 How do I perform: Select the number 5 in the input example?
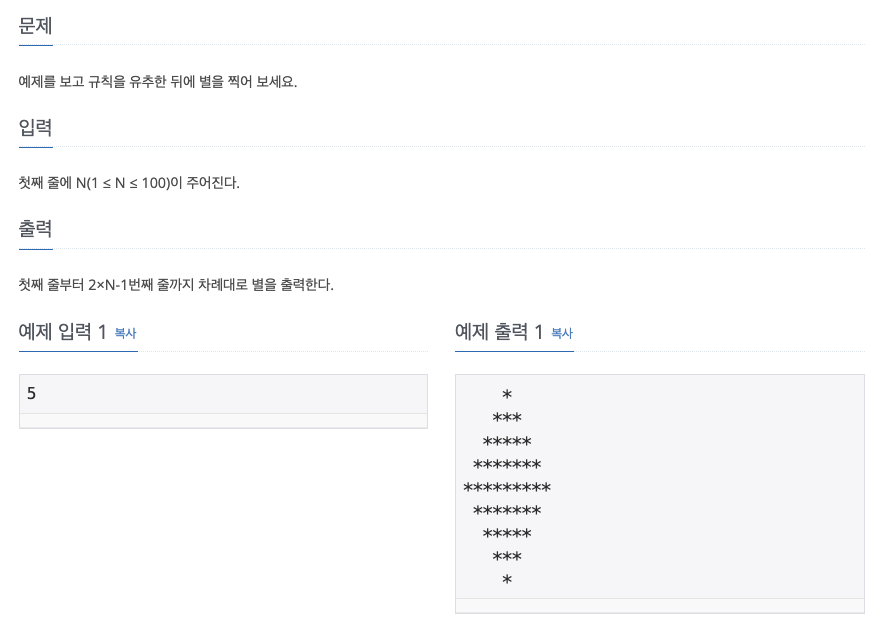click(x=31, y=393)
